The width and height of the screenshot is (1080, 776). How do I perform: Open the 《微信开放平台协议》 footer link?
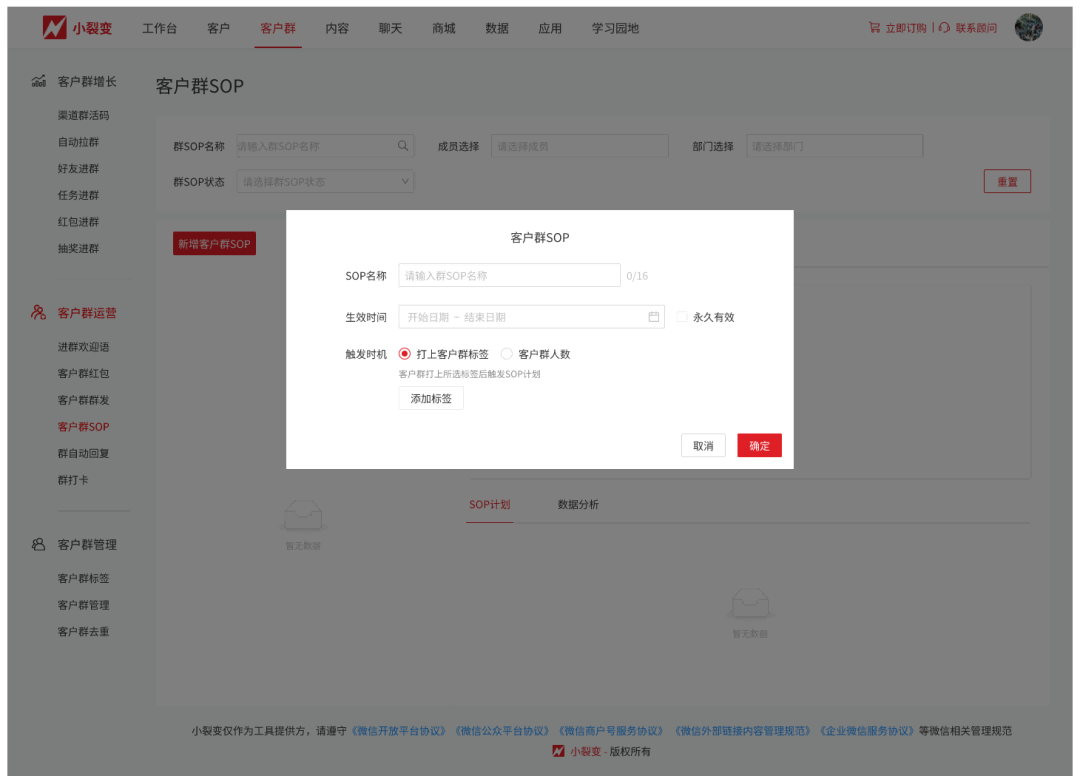click(x=399, y=731)
